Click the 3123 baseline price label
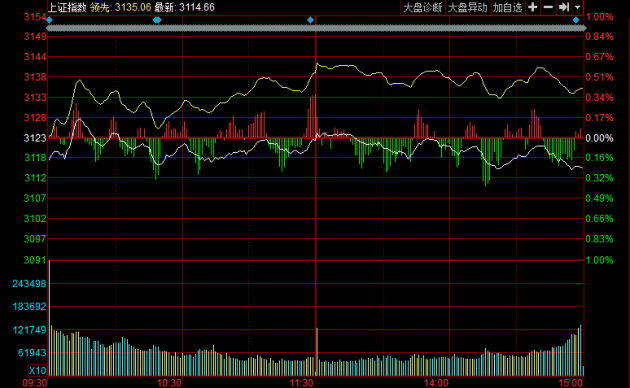Viewport: 630px width, 388px height. click(x=35, y=138)
